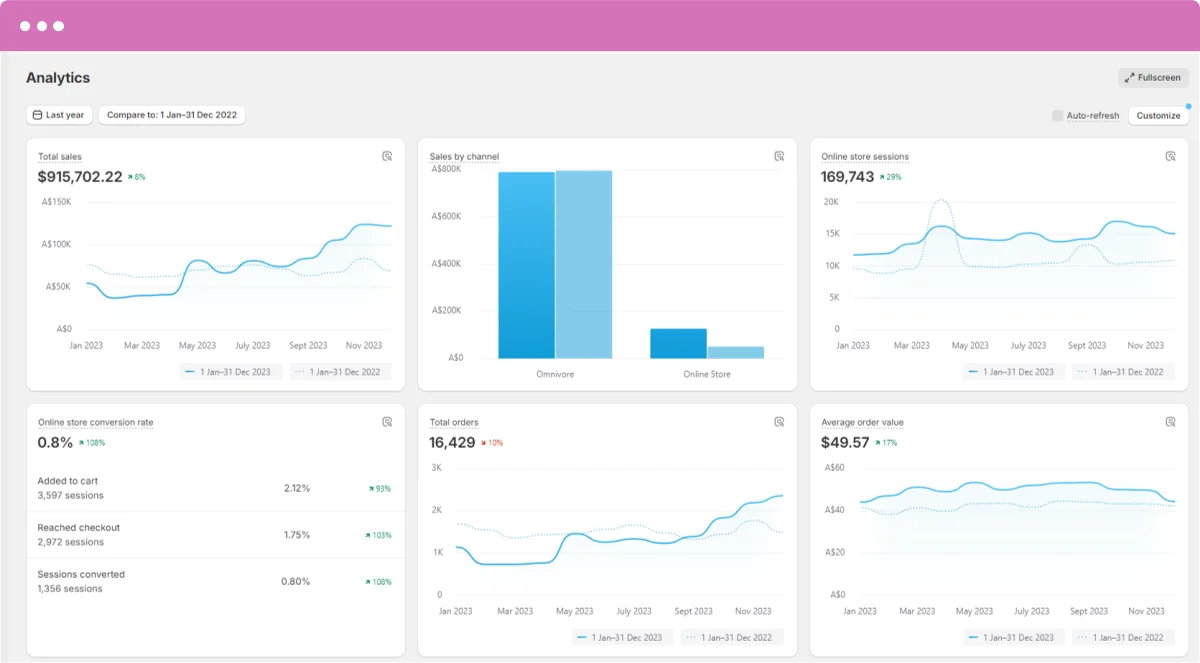Toggle the 2022 legend under Total orders
1200x663 pixels.
[731, 637]
